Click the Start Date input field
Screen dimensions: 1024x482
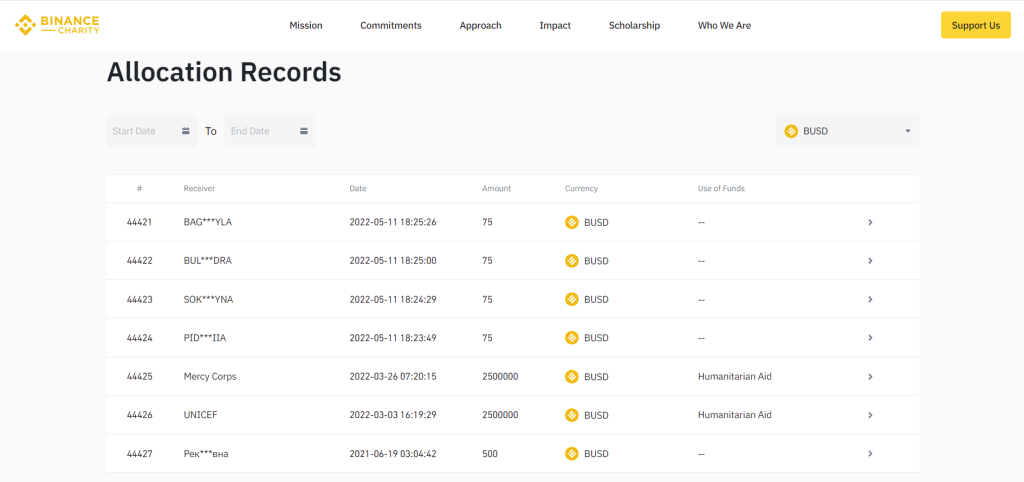[142, 131]
